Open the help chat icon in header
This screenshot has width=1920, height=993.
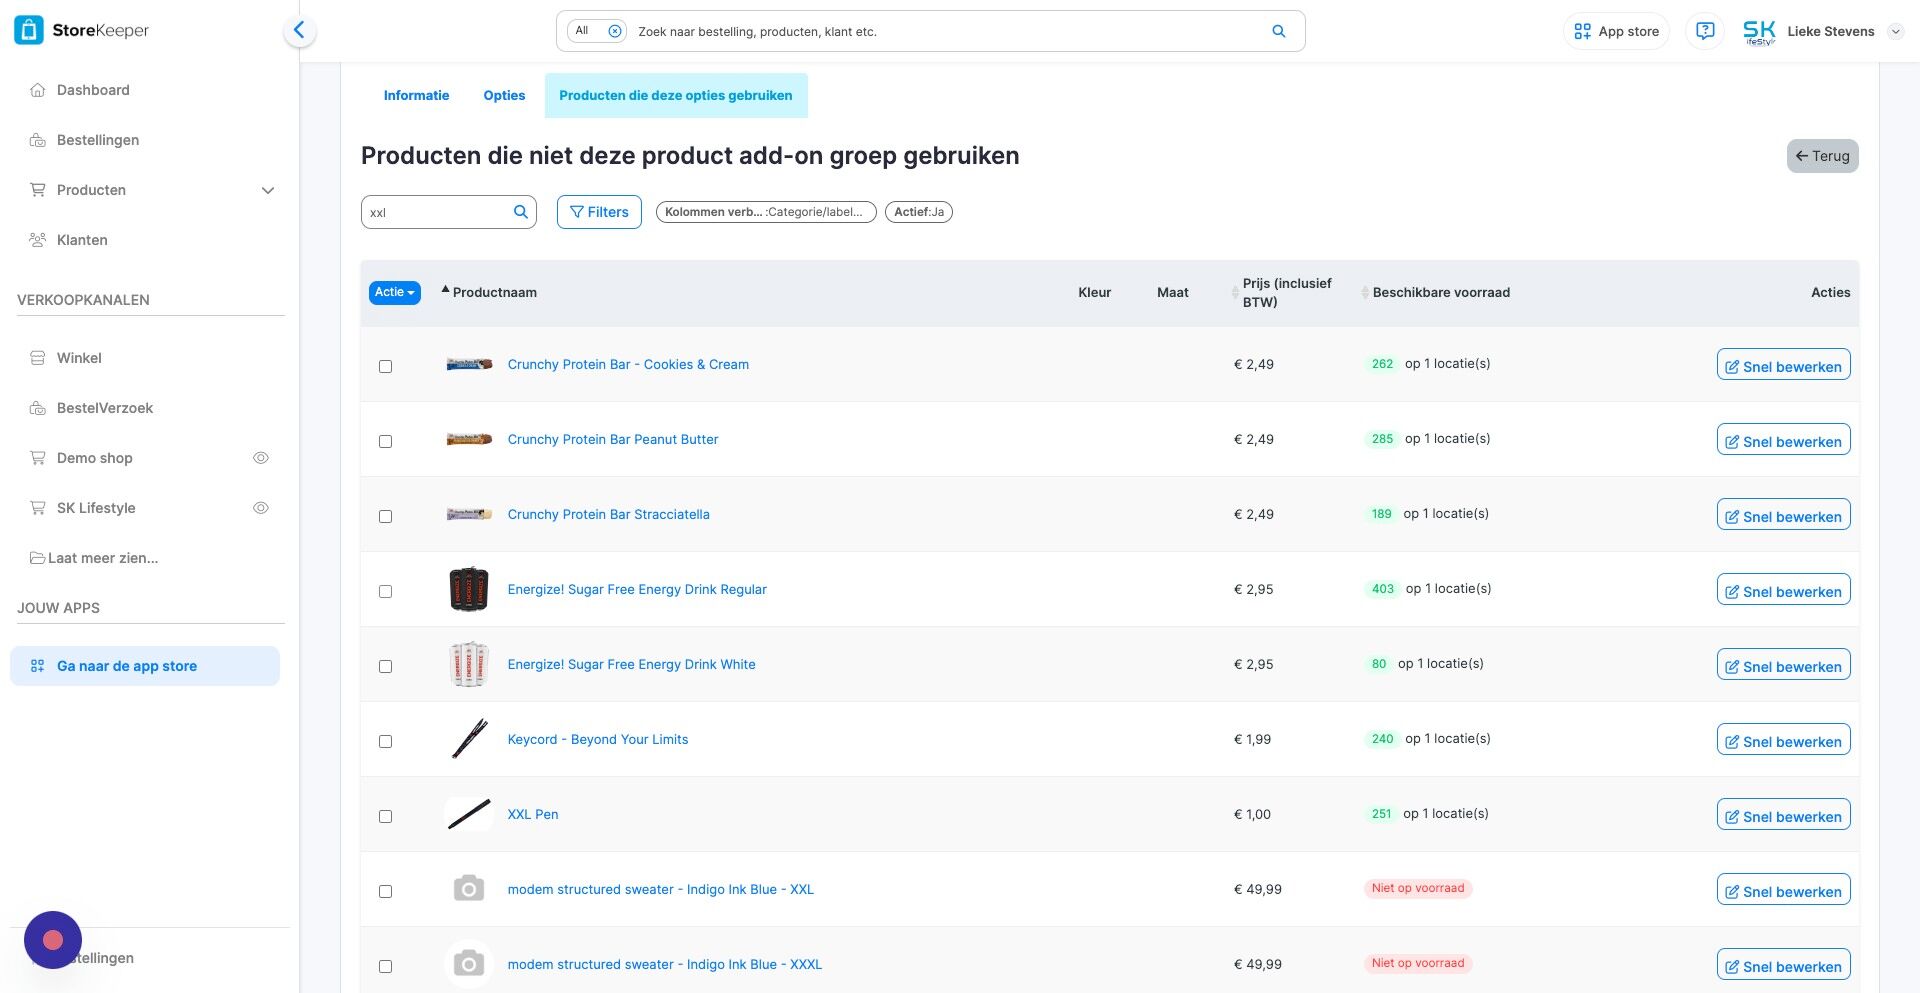1705,31
